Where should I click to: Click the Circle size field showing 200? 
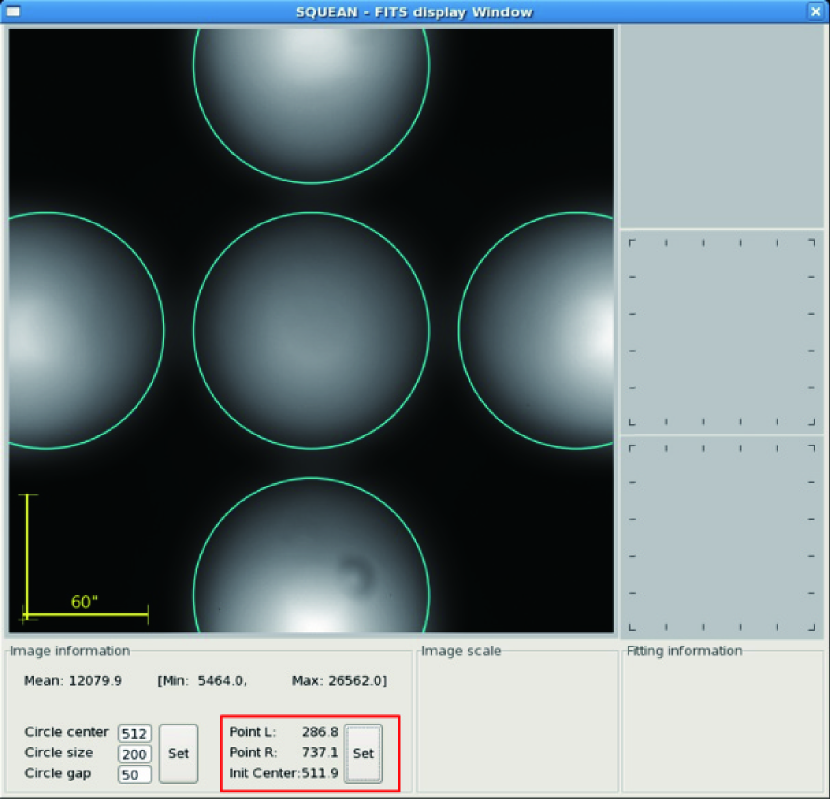tap(134, 753)
